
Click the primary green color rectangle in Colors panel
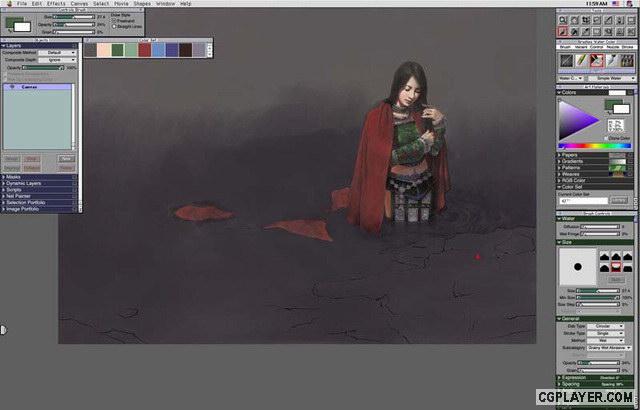[x=612, y=104]
